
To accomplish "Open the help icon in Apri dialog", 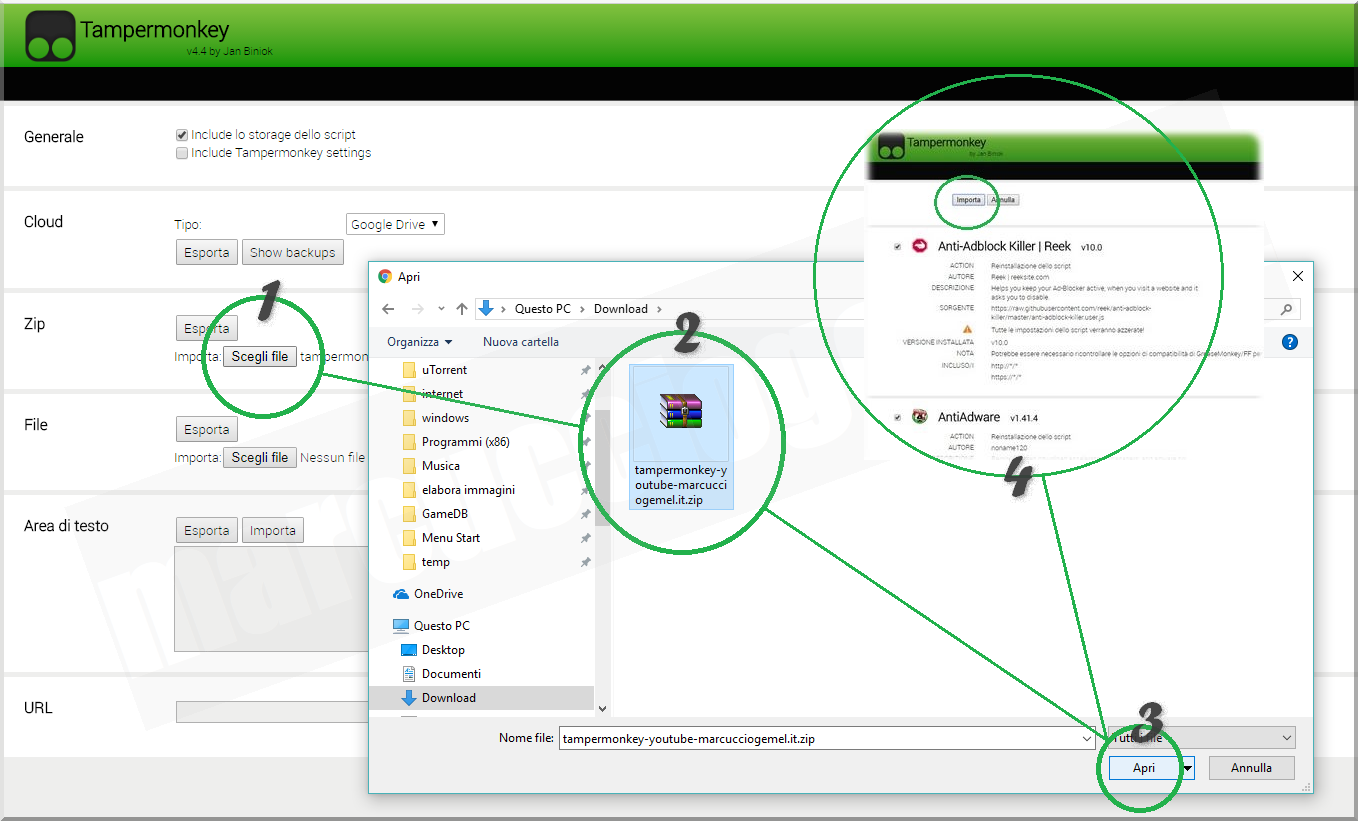I will pyautogui.click(x=1290, y=342).
